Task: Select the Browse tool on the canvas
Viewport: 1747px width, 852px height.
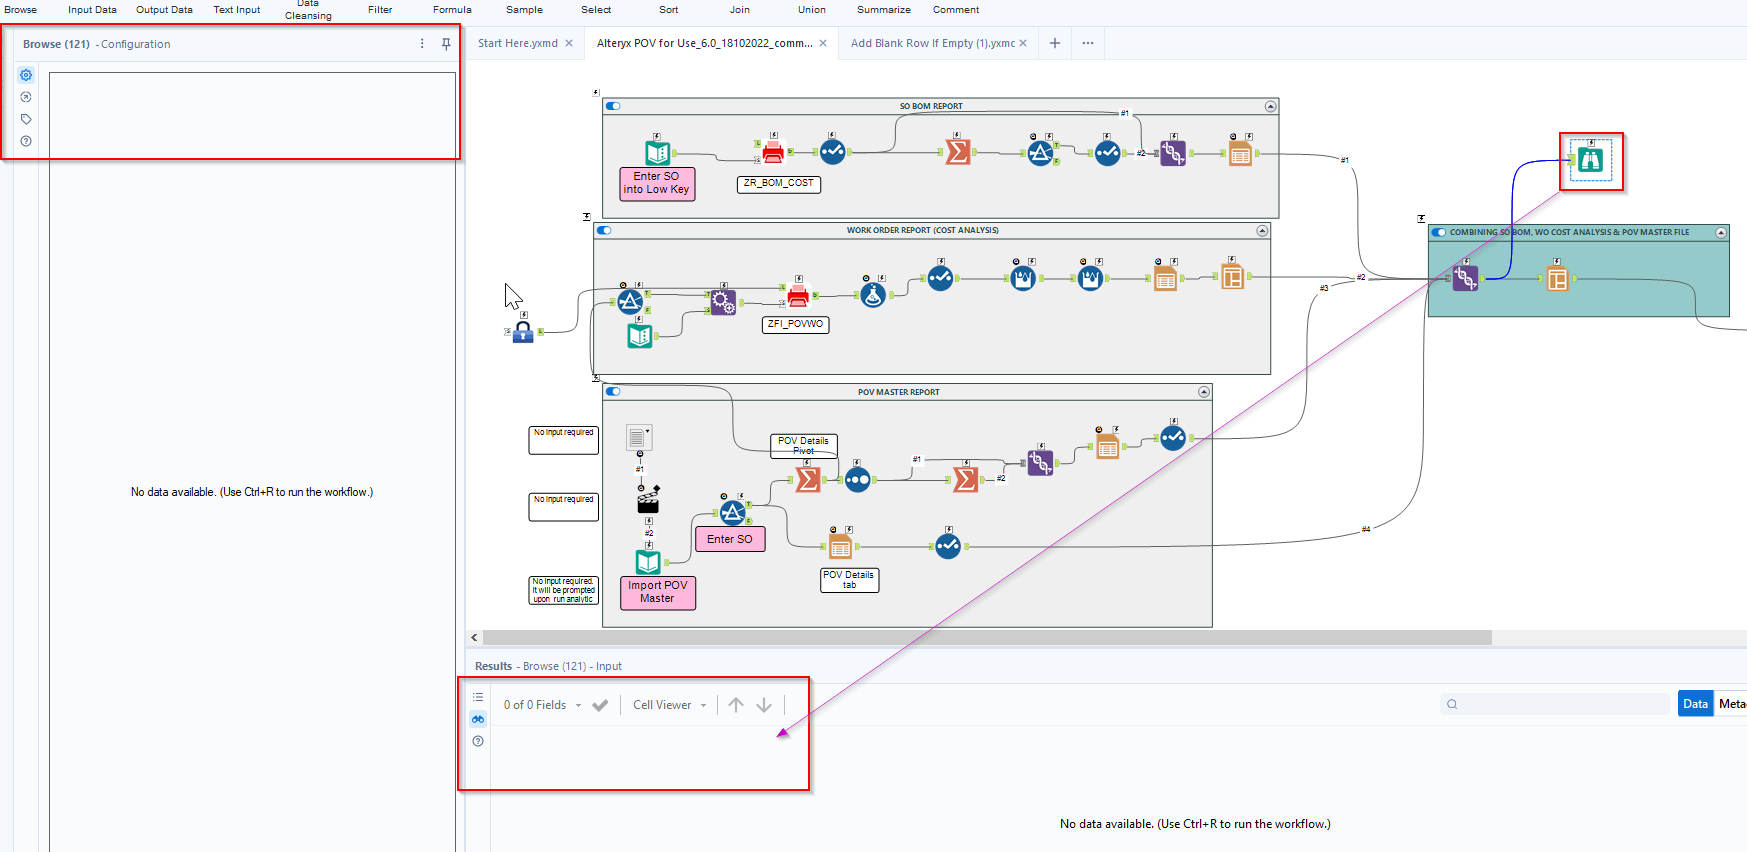Action: tap(1590, 160)
